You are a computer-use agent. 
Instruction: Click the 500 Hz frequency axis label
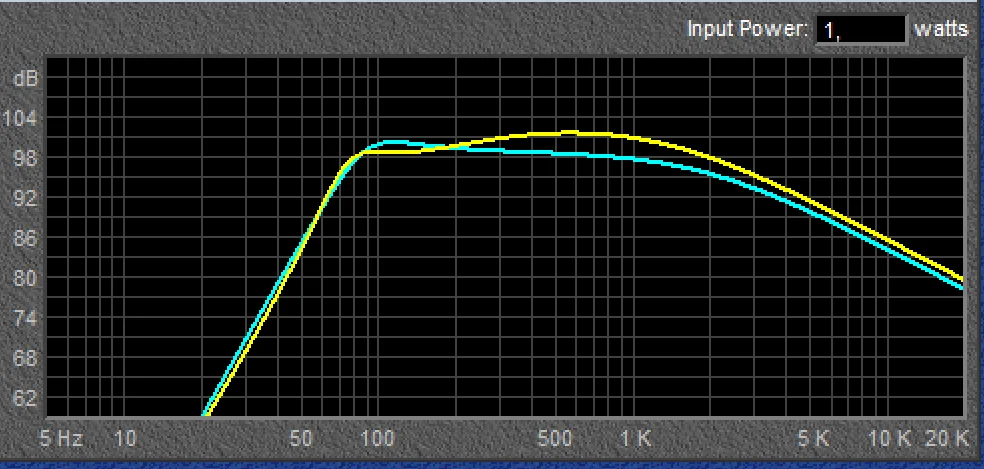pyautogui.click(x=554, y=438)
